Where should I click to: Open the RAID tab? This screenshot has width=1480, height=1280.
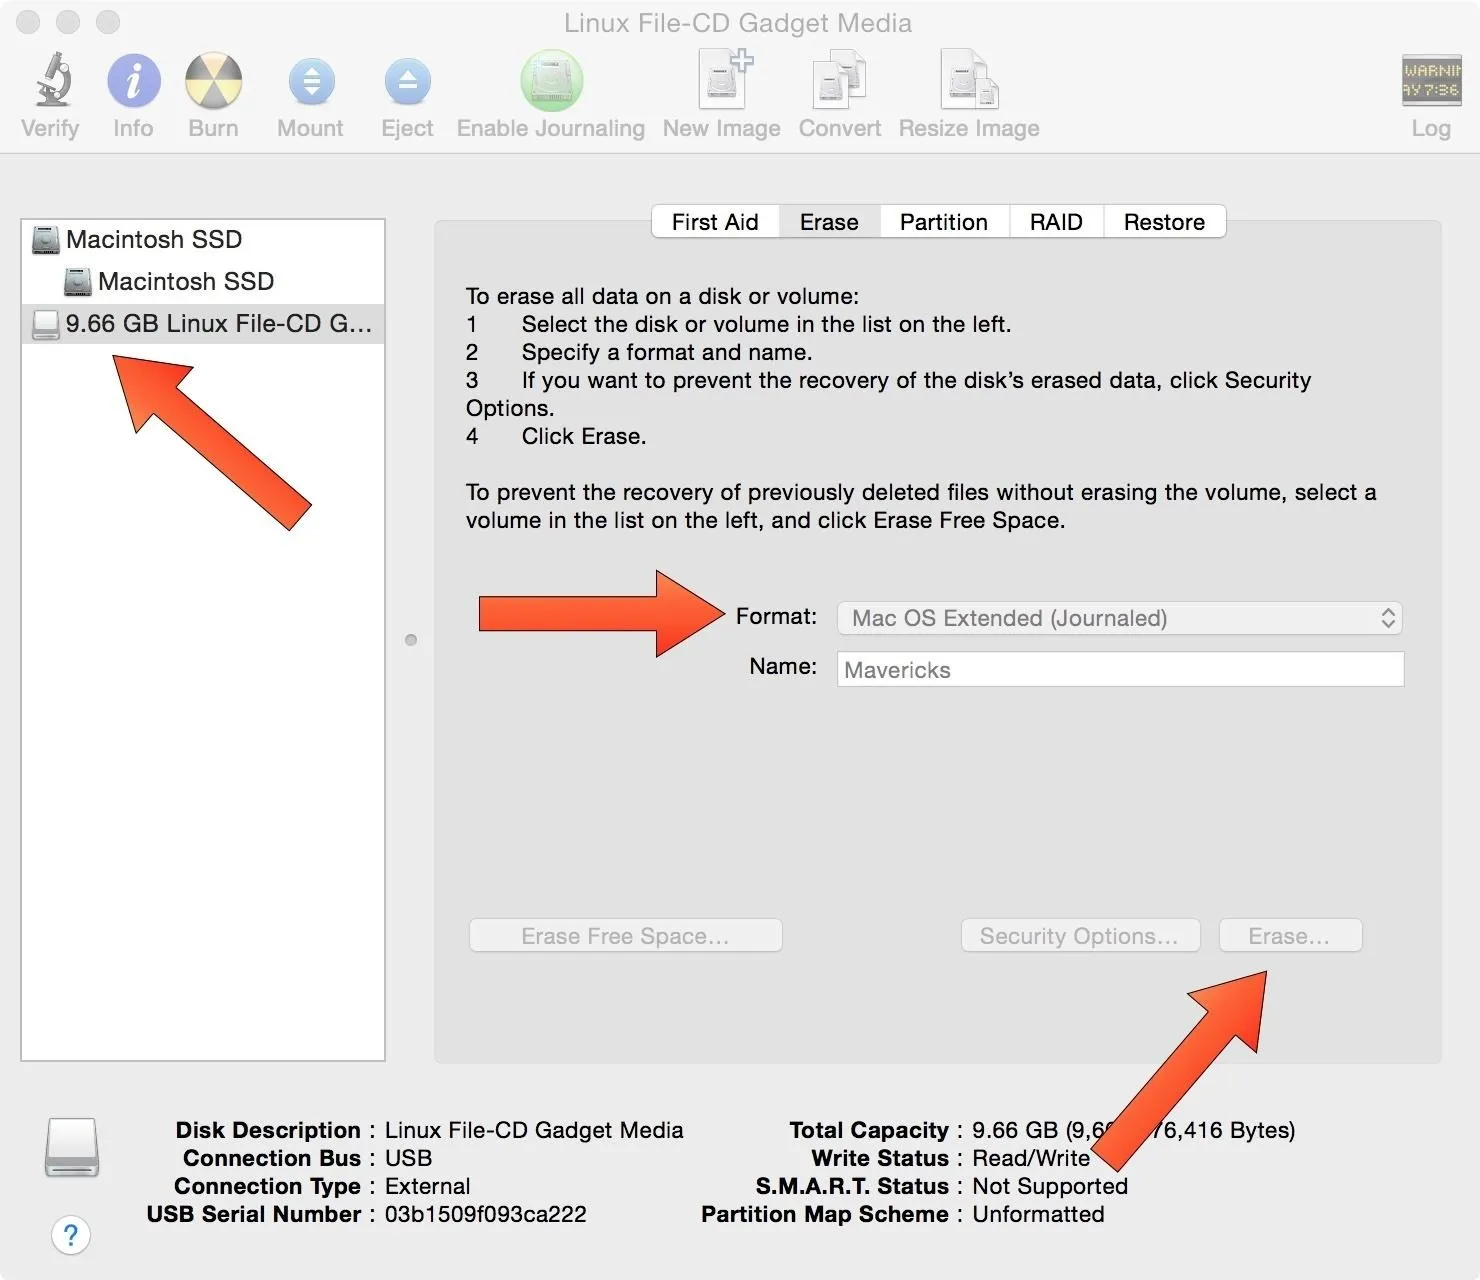tap(1056, 222)
